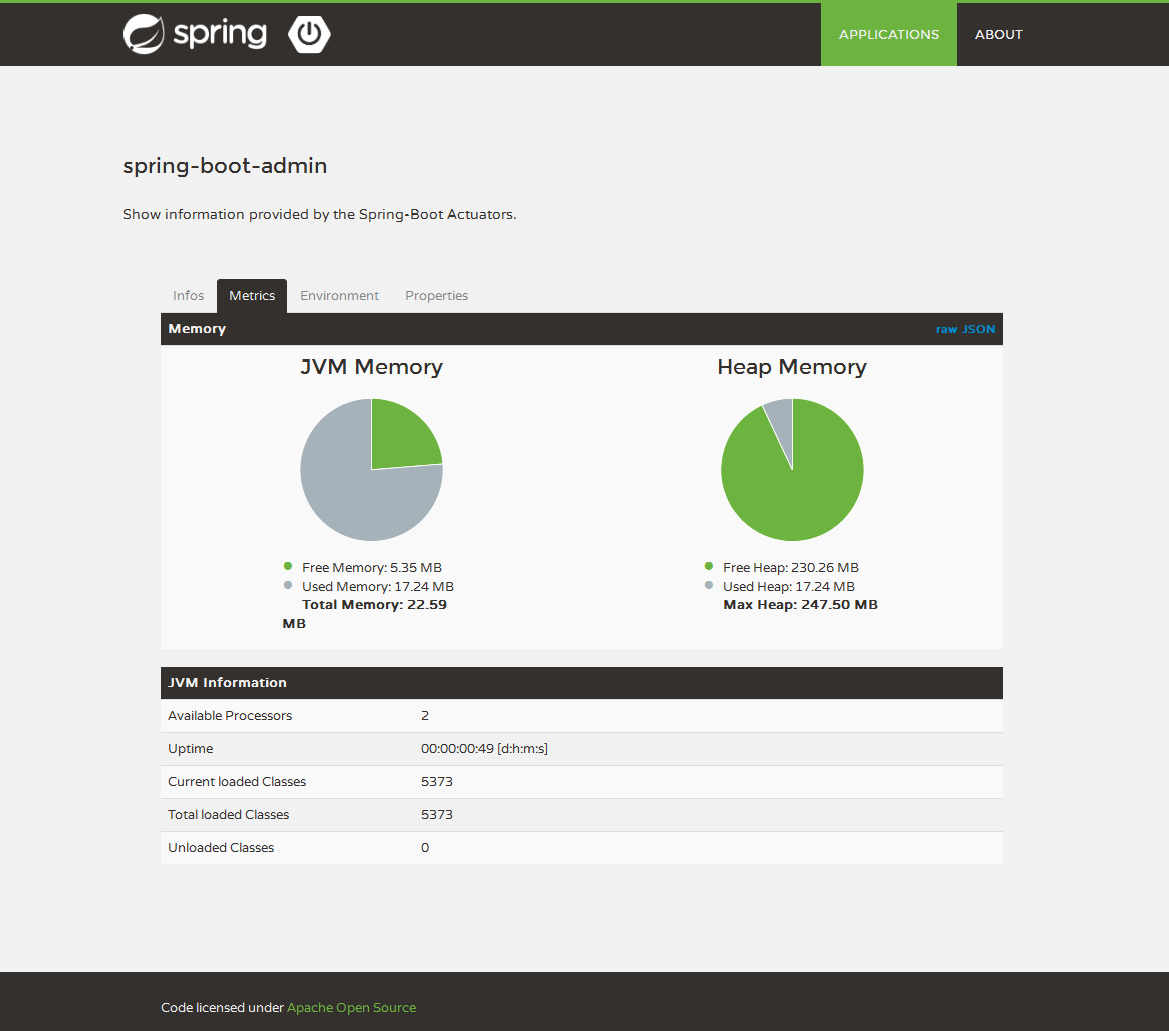This screenshot has height=1031, width=1169.
Task: Click the Spring Boot power icon
Action: [x=309, y=34]
